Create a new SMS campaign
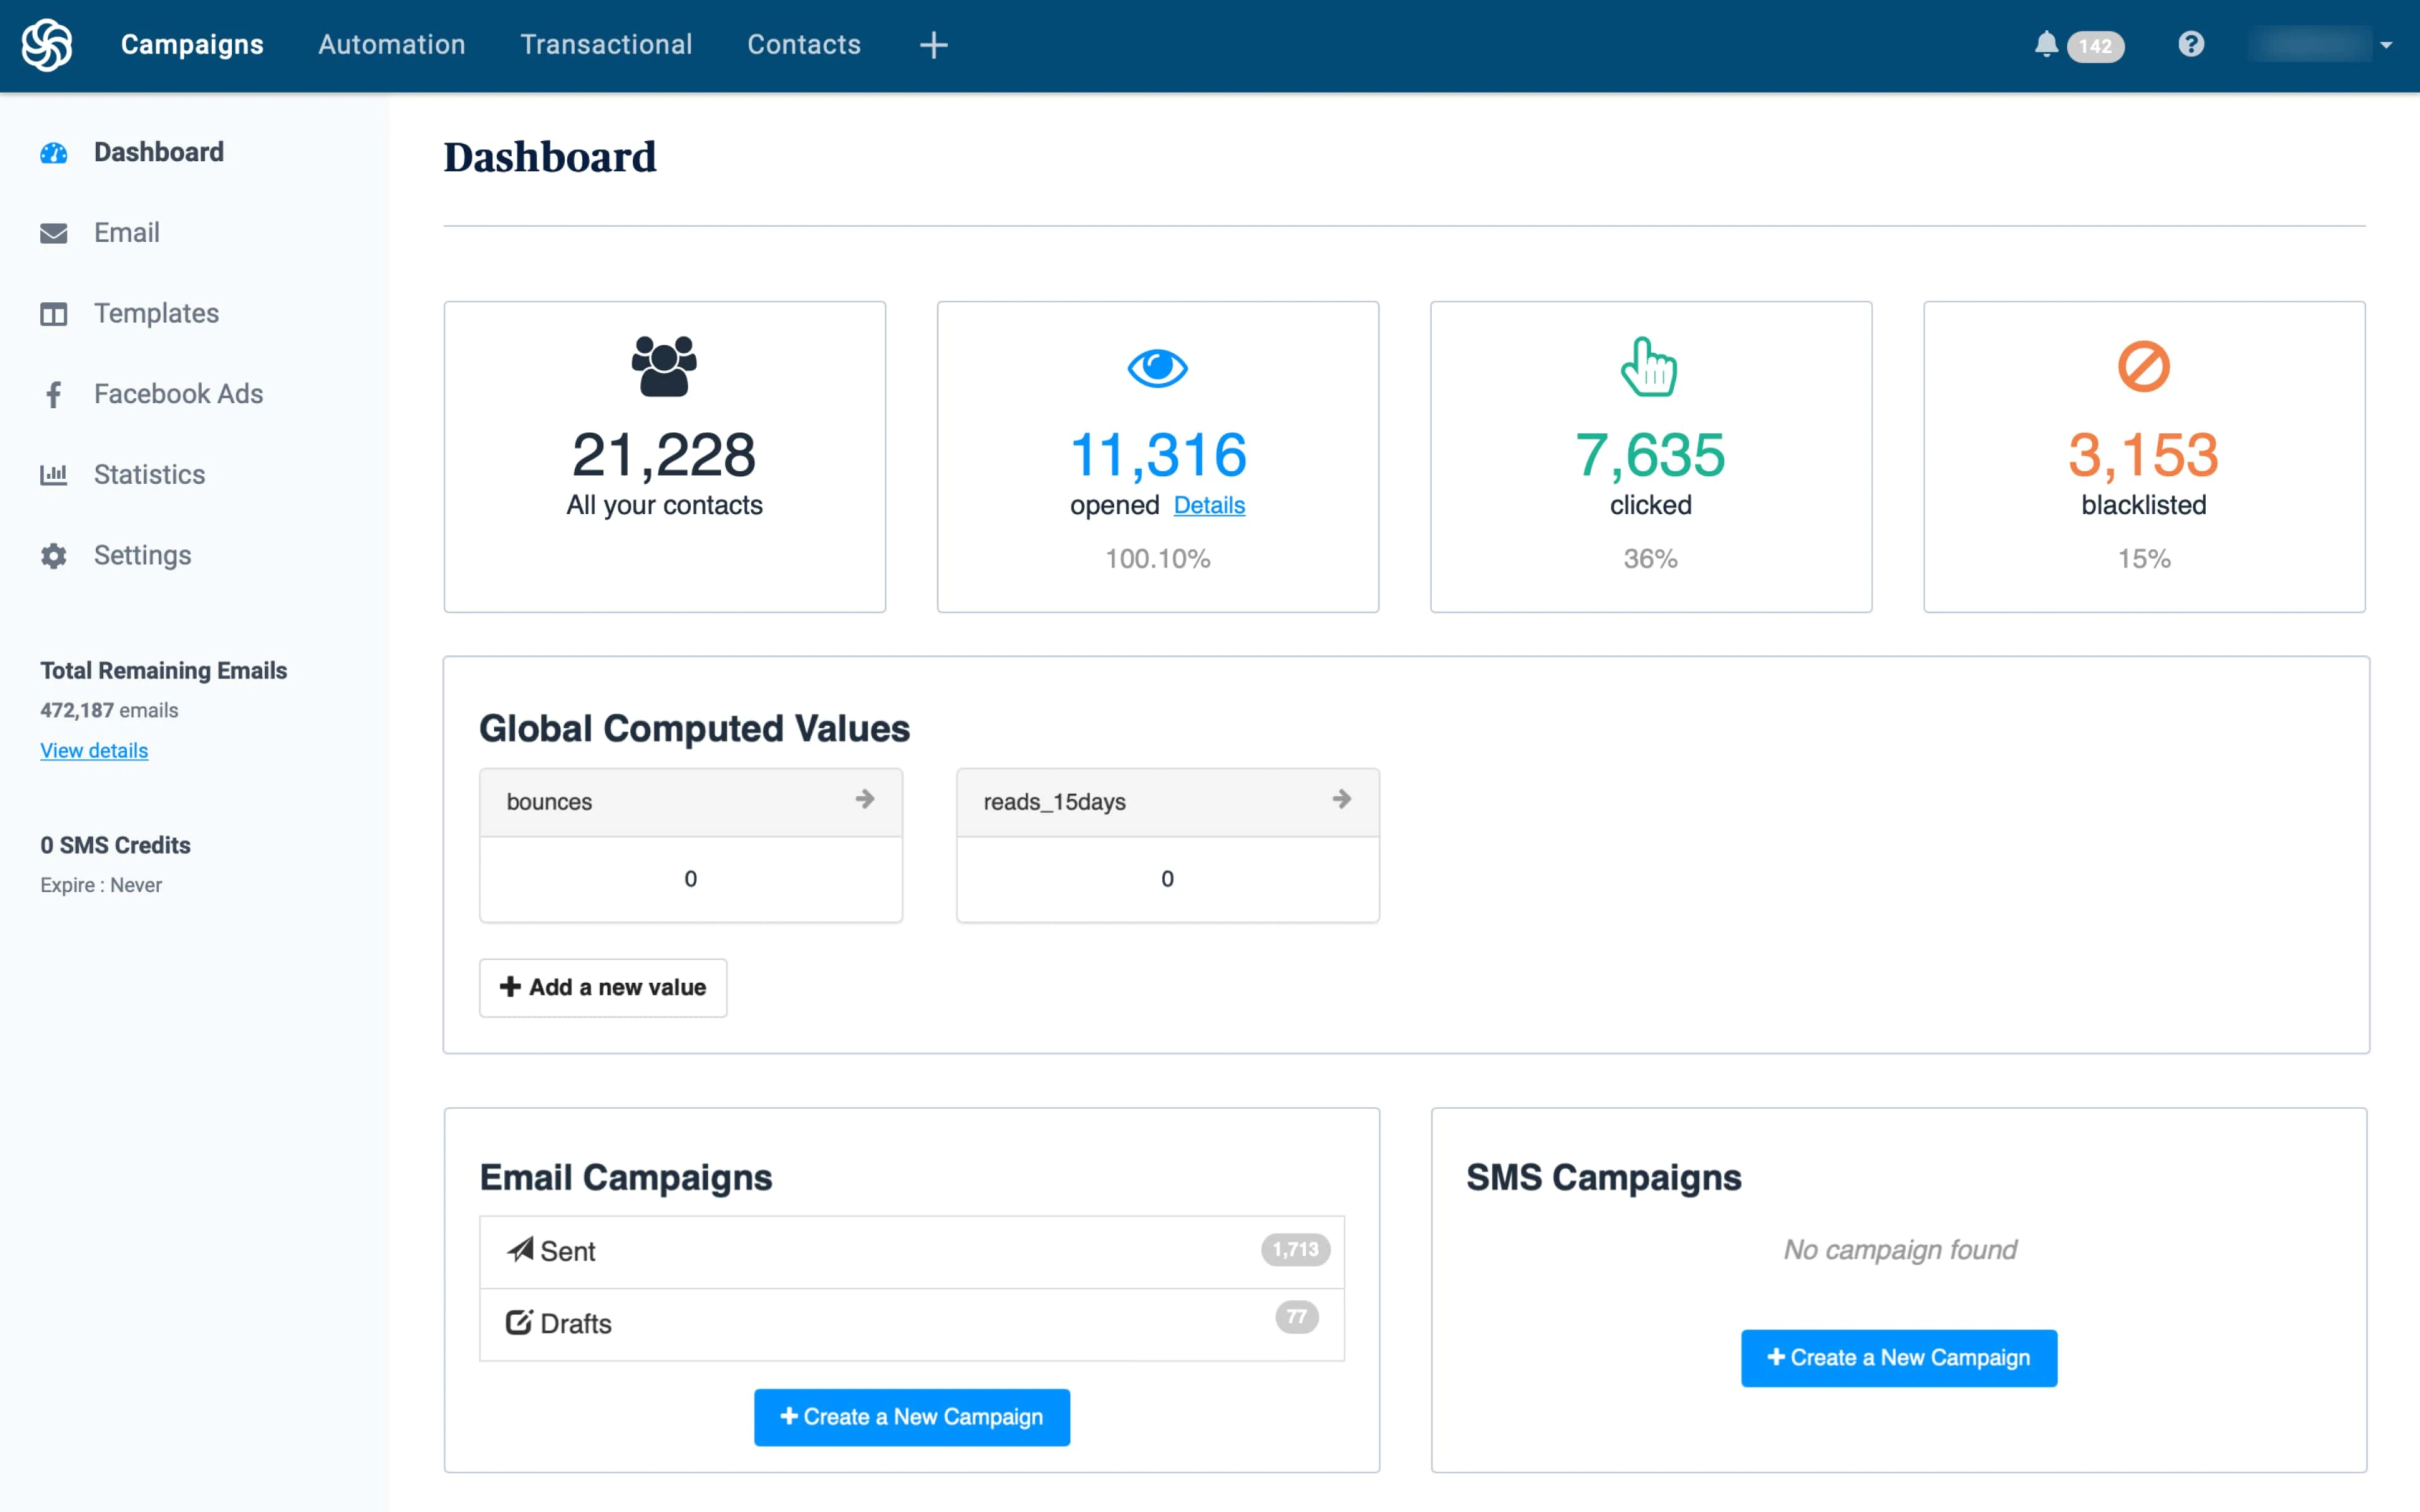 pyautogui.click(x=1898, y=1358)
